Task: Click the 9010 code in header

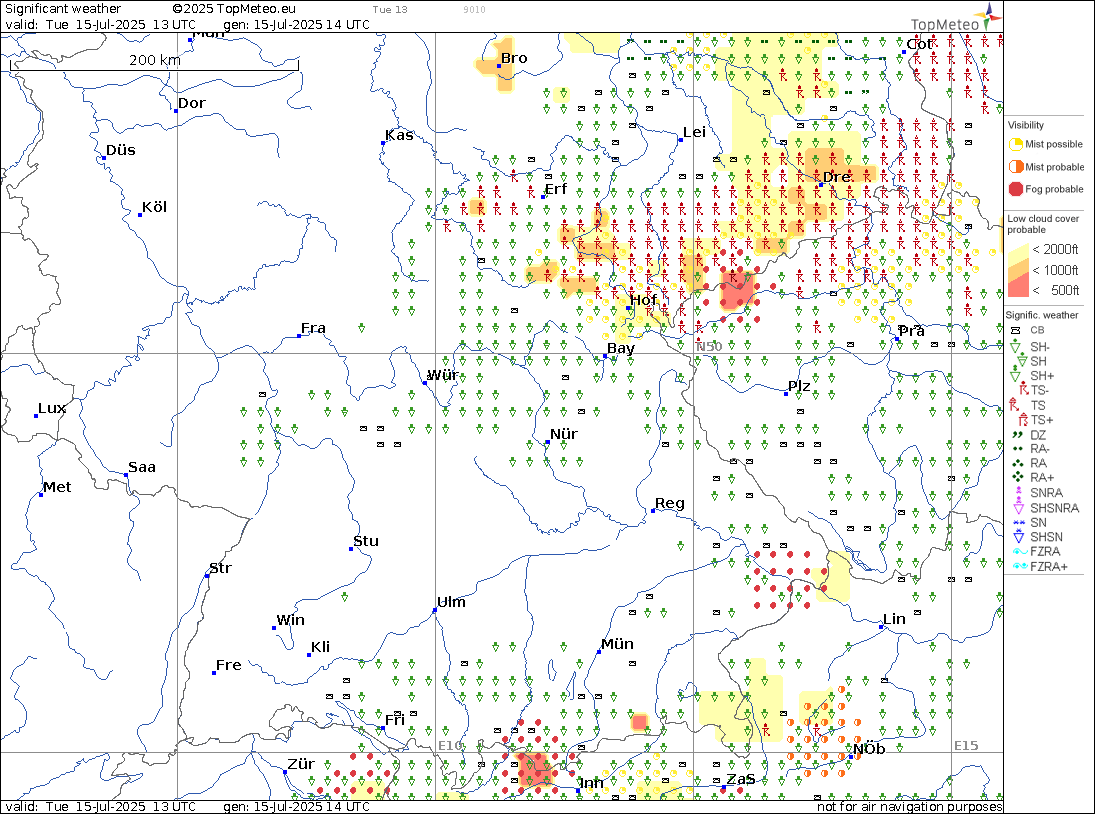Action: pyautogui.click(x=474, y=10)
